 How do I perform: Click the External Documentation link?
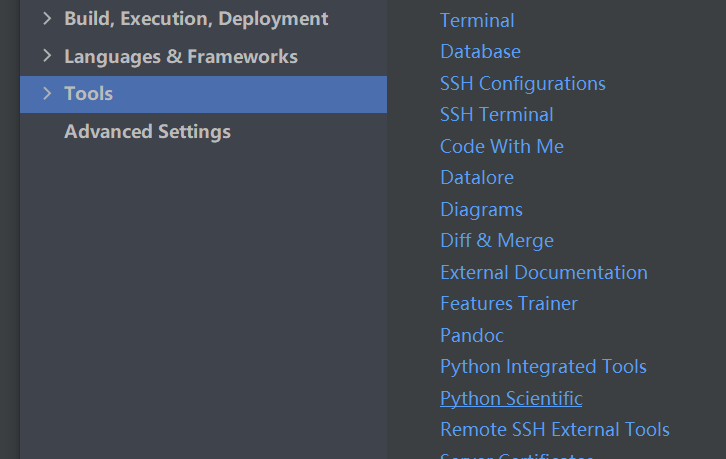(x=543, y=272)
